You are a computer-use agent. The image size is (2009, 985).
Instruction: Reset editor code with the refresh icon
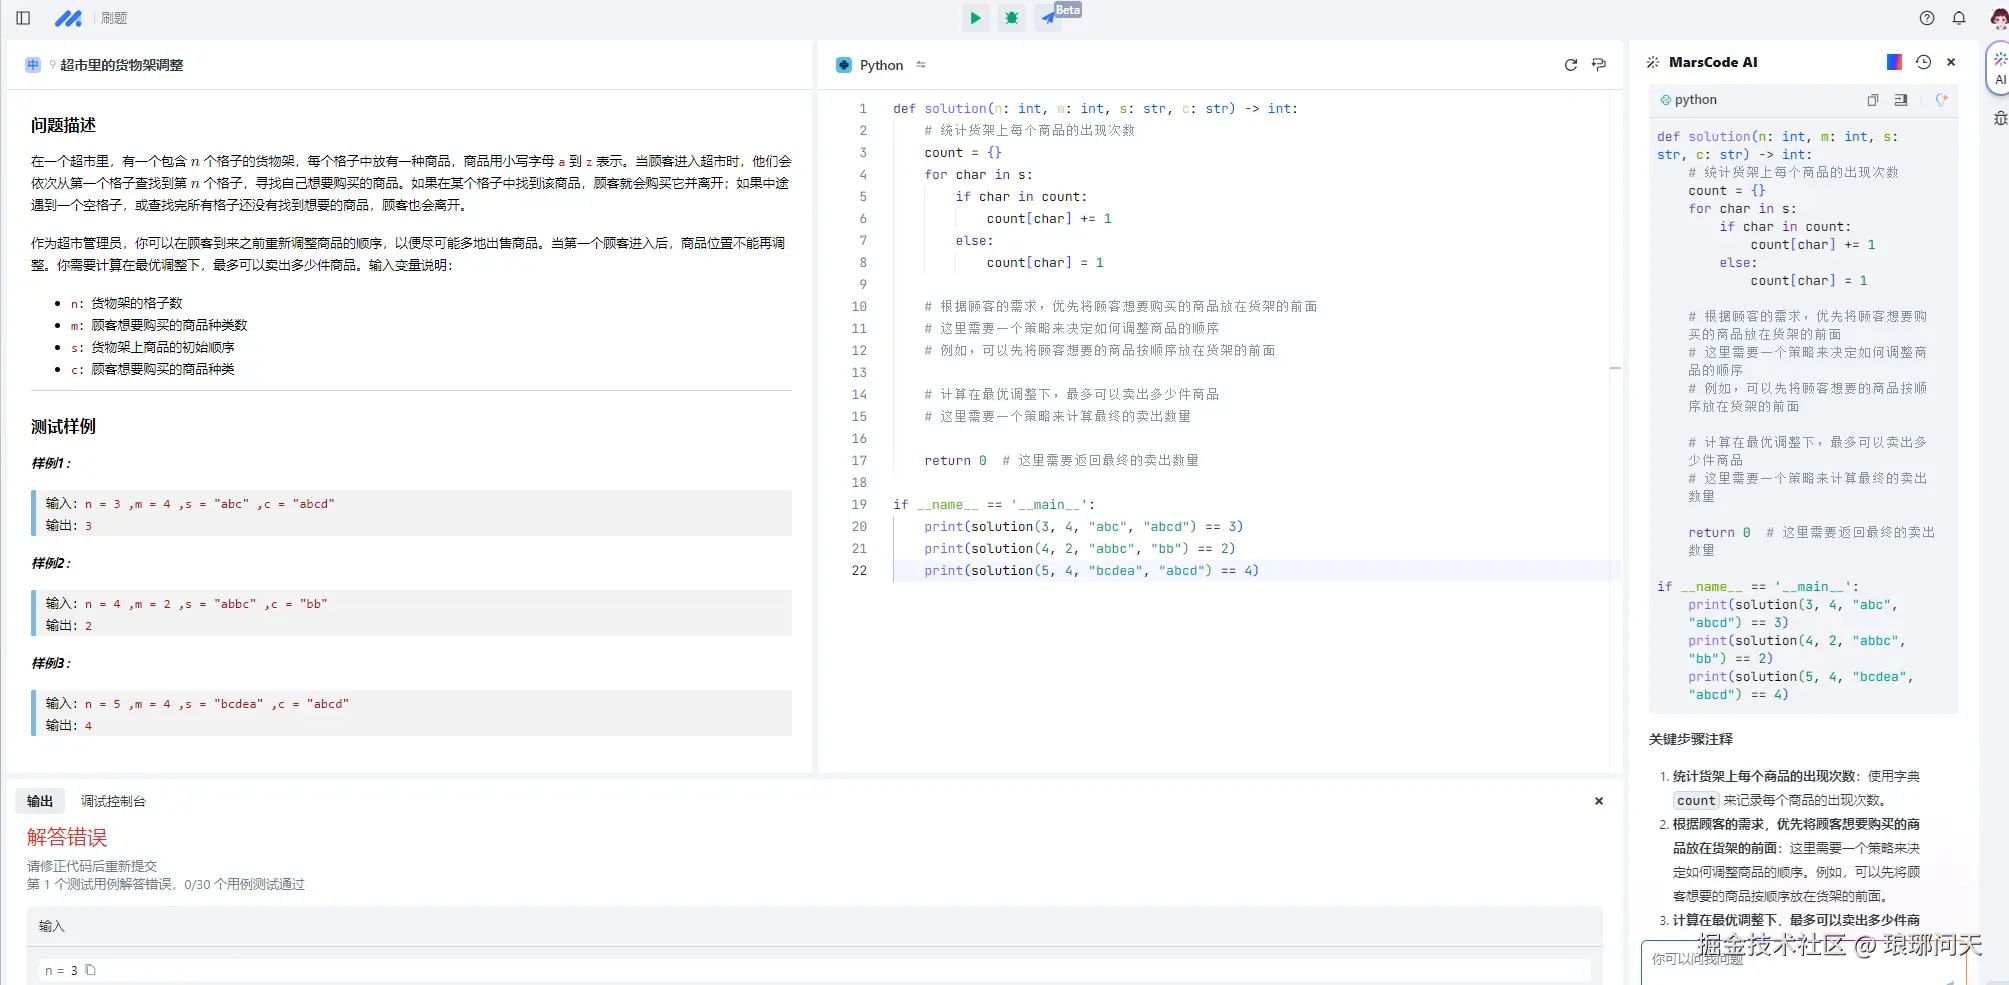click(1570, 65)
